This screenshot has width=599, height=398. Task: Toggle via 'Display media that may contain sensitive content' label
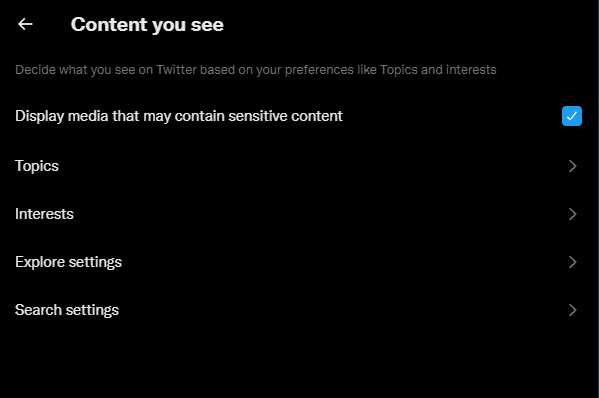178,116
